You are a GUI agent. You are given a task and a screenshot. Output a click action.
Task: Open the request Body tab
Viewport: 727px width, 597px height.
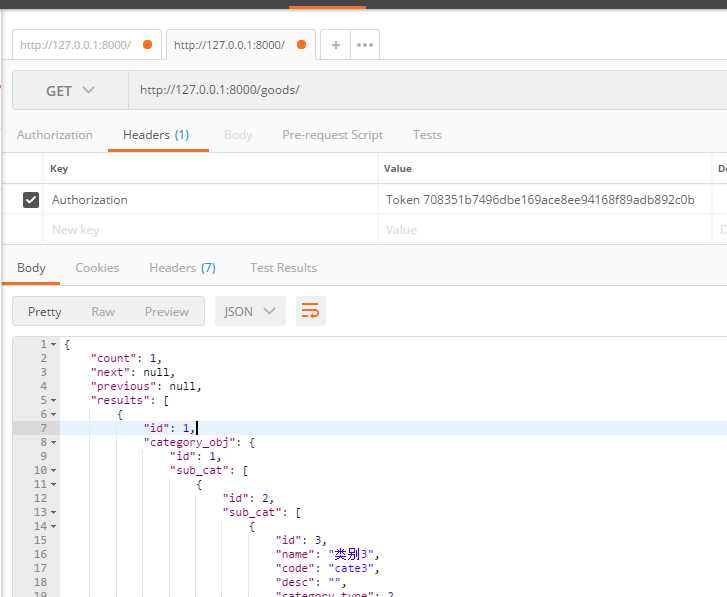coord(238,135)
